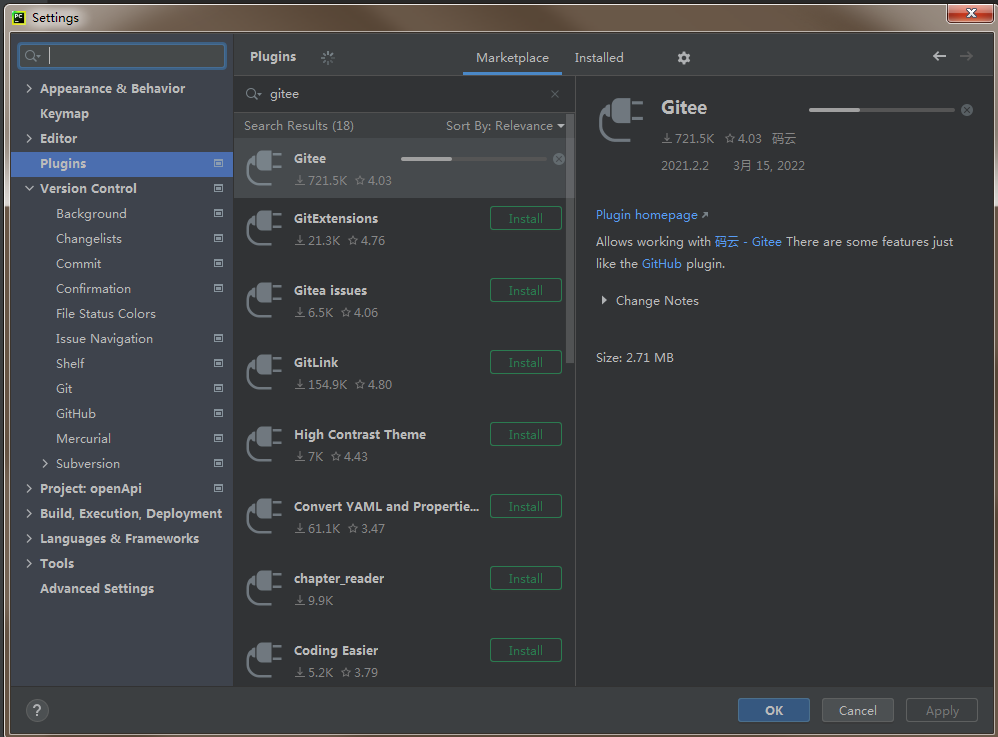Viewport: 998px width, 737px height.
Task: Cancel Gitee download in details panel
Action: 967,110
